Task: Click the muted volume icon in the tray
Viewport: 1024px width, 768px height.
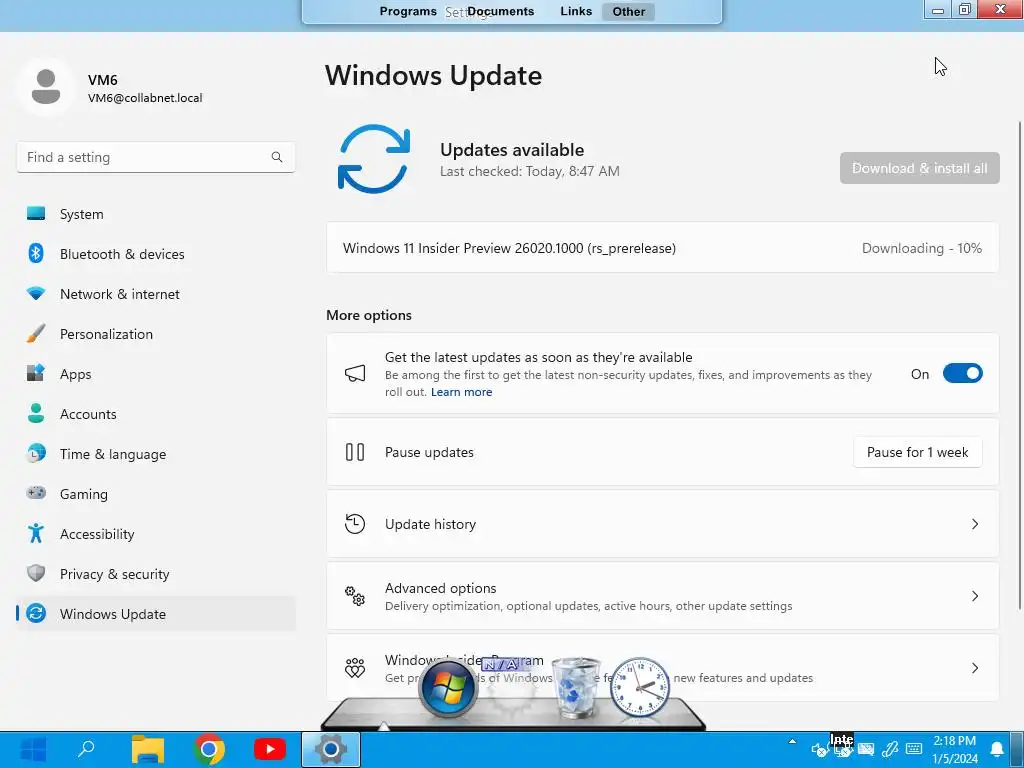Action: click(818, 750)
